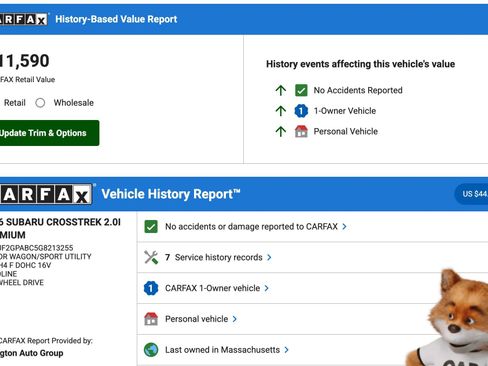488x366 pixels.
Task: Click the CARFAX logo in Value Report header
Action: [x=23, y=19]
